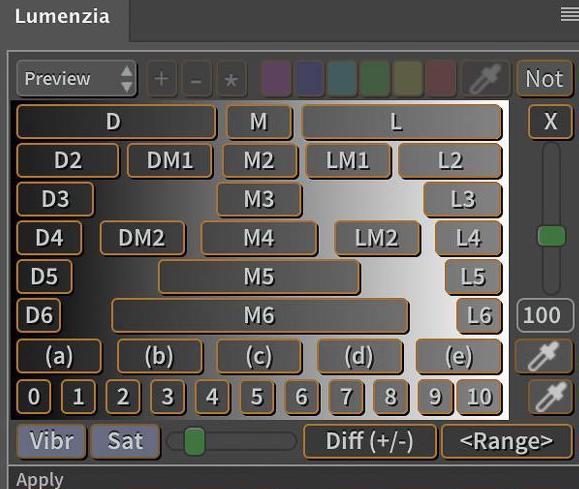This screenshot has height=489, width=579.
Task: Click the asterisk intersect button
Action: coord(231,79)
